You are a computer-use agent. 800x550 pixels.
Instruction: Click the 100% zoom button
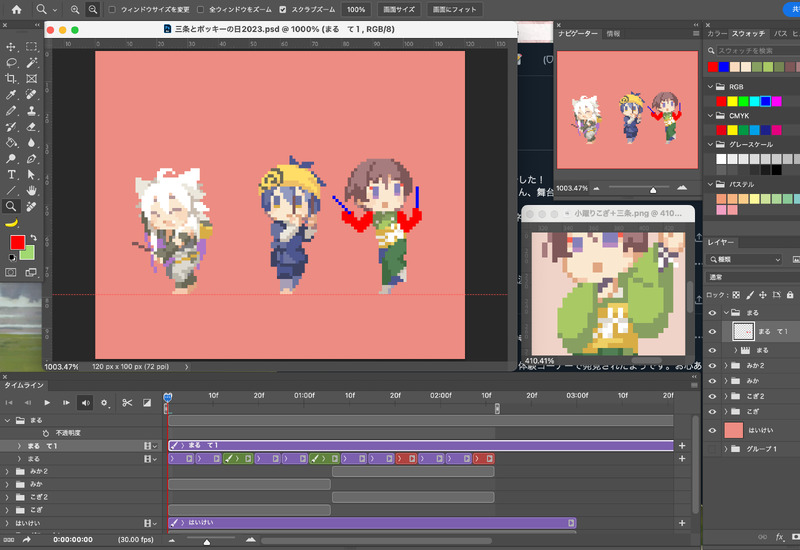pos(355,9)
